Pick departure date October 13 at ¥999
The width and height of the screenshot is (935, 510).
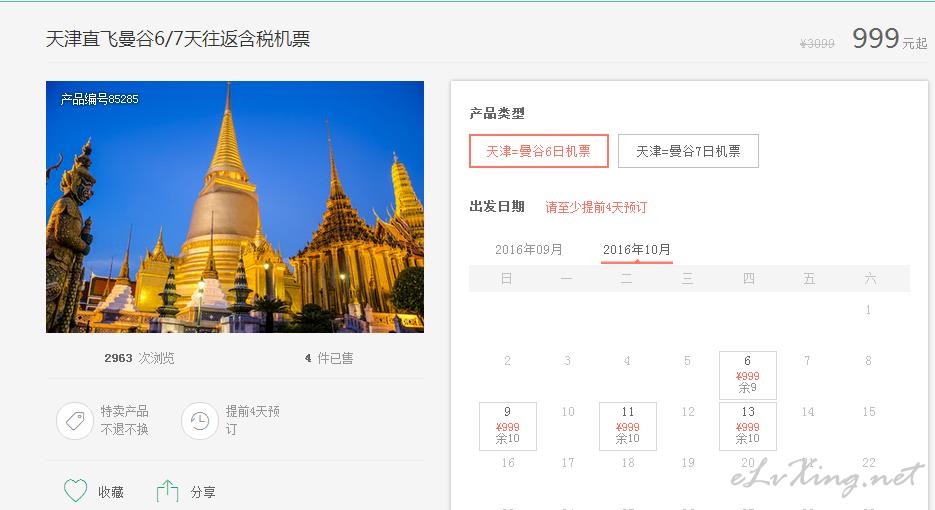point(748,426)
